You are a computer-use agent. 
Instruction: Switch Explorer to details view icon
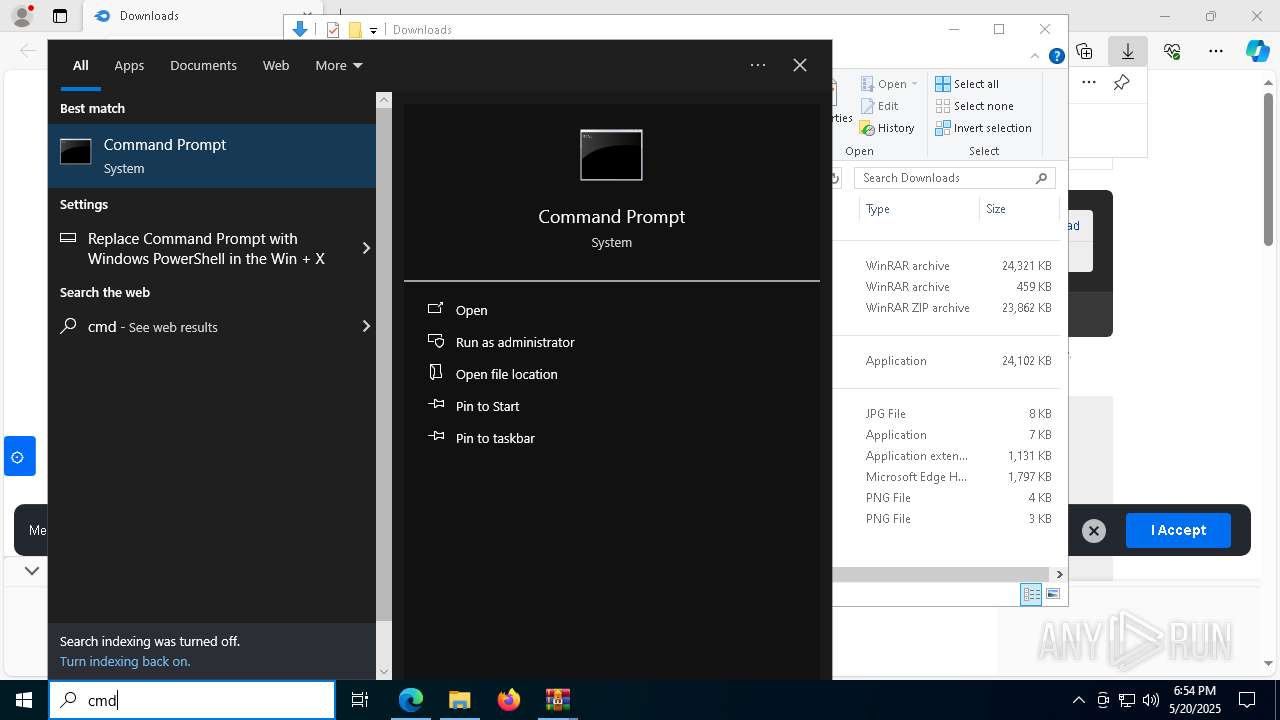[1031, 594]
